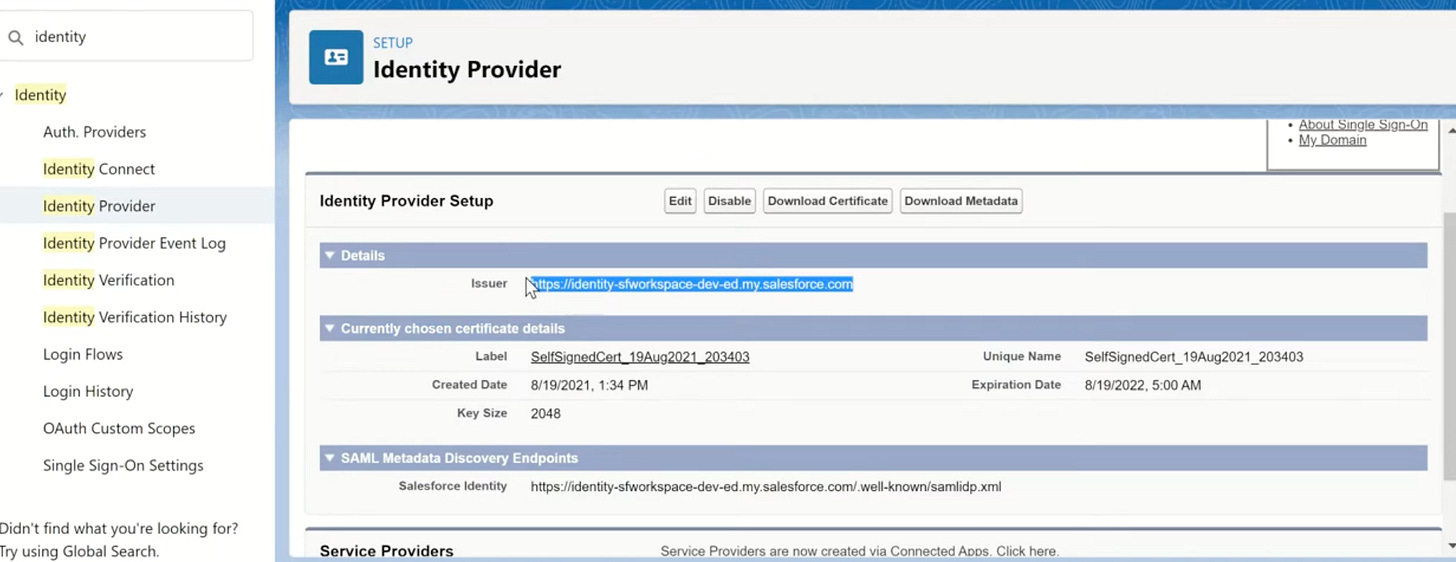Click the Unique Name value SelfSignedCert_19Aug2021_203403
Viewport: 1456px width, 562px height.
1194,357
